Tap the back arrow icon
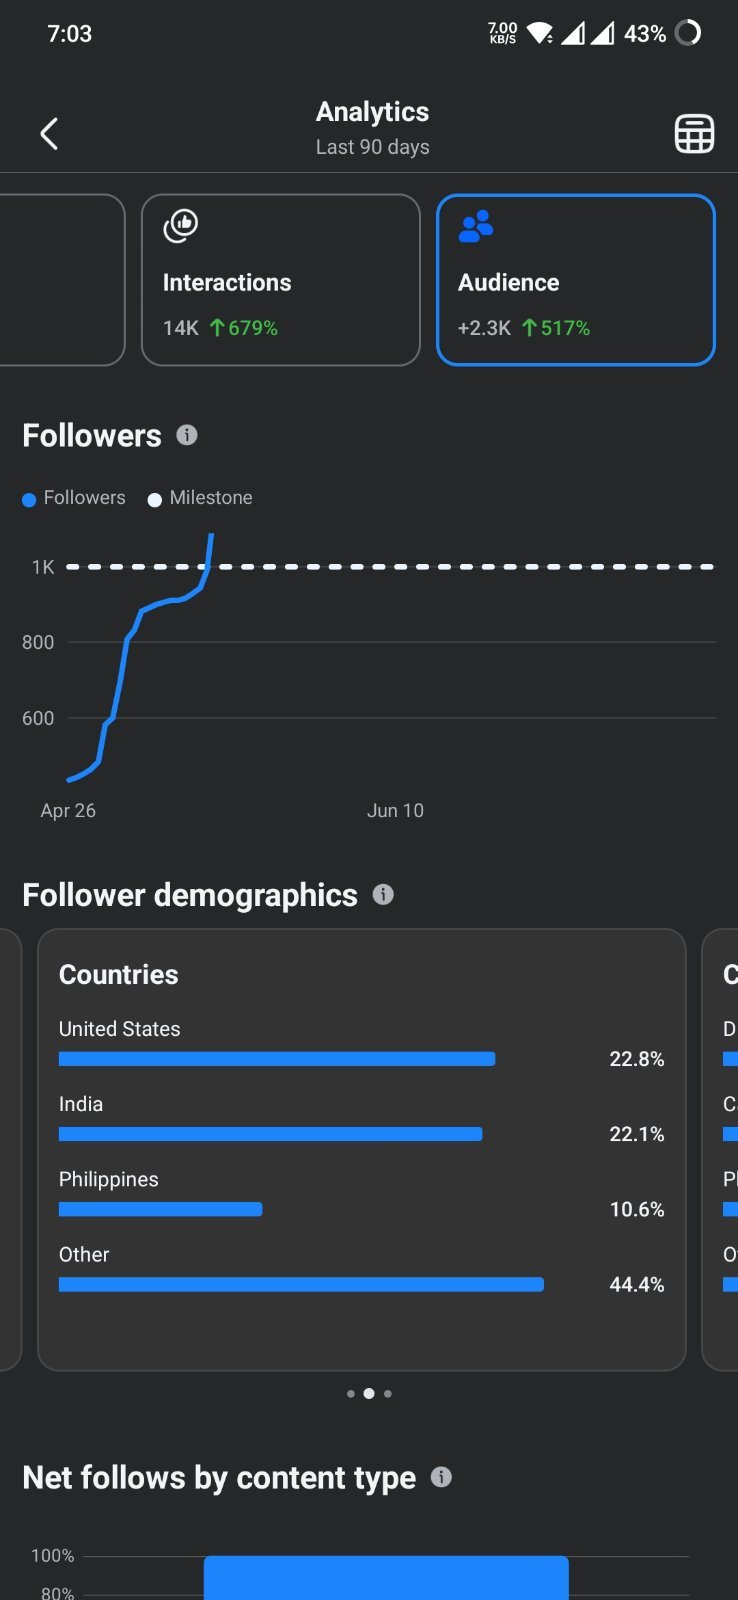738x1600 pixels. (49, 133)
